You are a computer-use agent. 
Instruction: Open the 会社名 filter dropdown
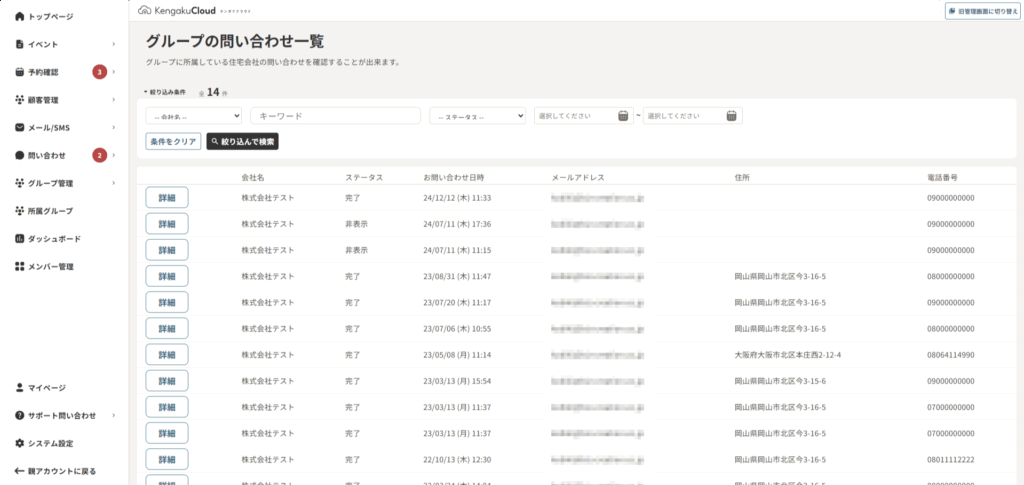click(x=193, y=116)
